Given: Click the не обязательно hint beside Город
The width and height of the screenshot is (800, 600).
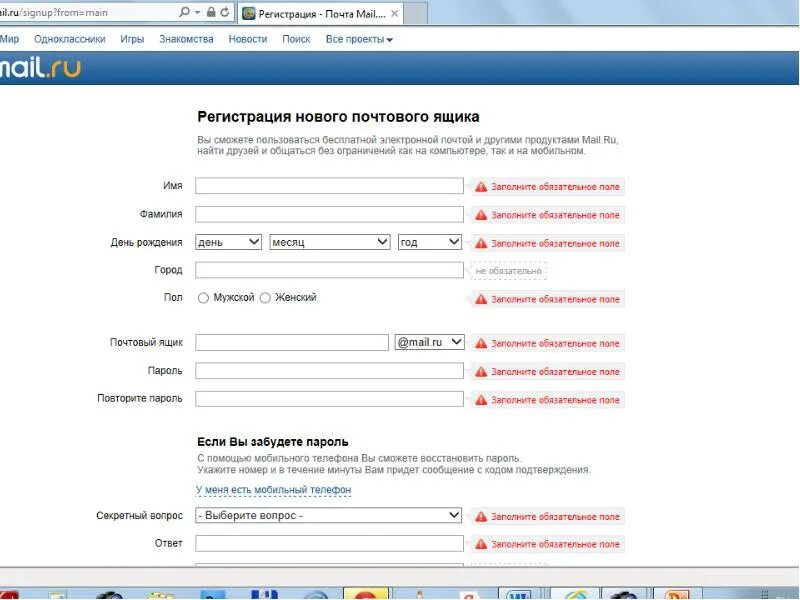Looking at the screenshot, I should tap(509, 271).
